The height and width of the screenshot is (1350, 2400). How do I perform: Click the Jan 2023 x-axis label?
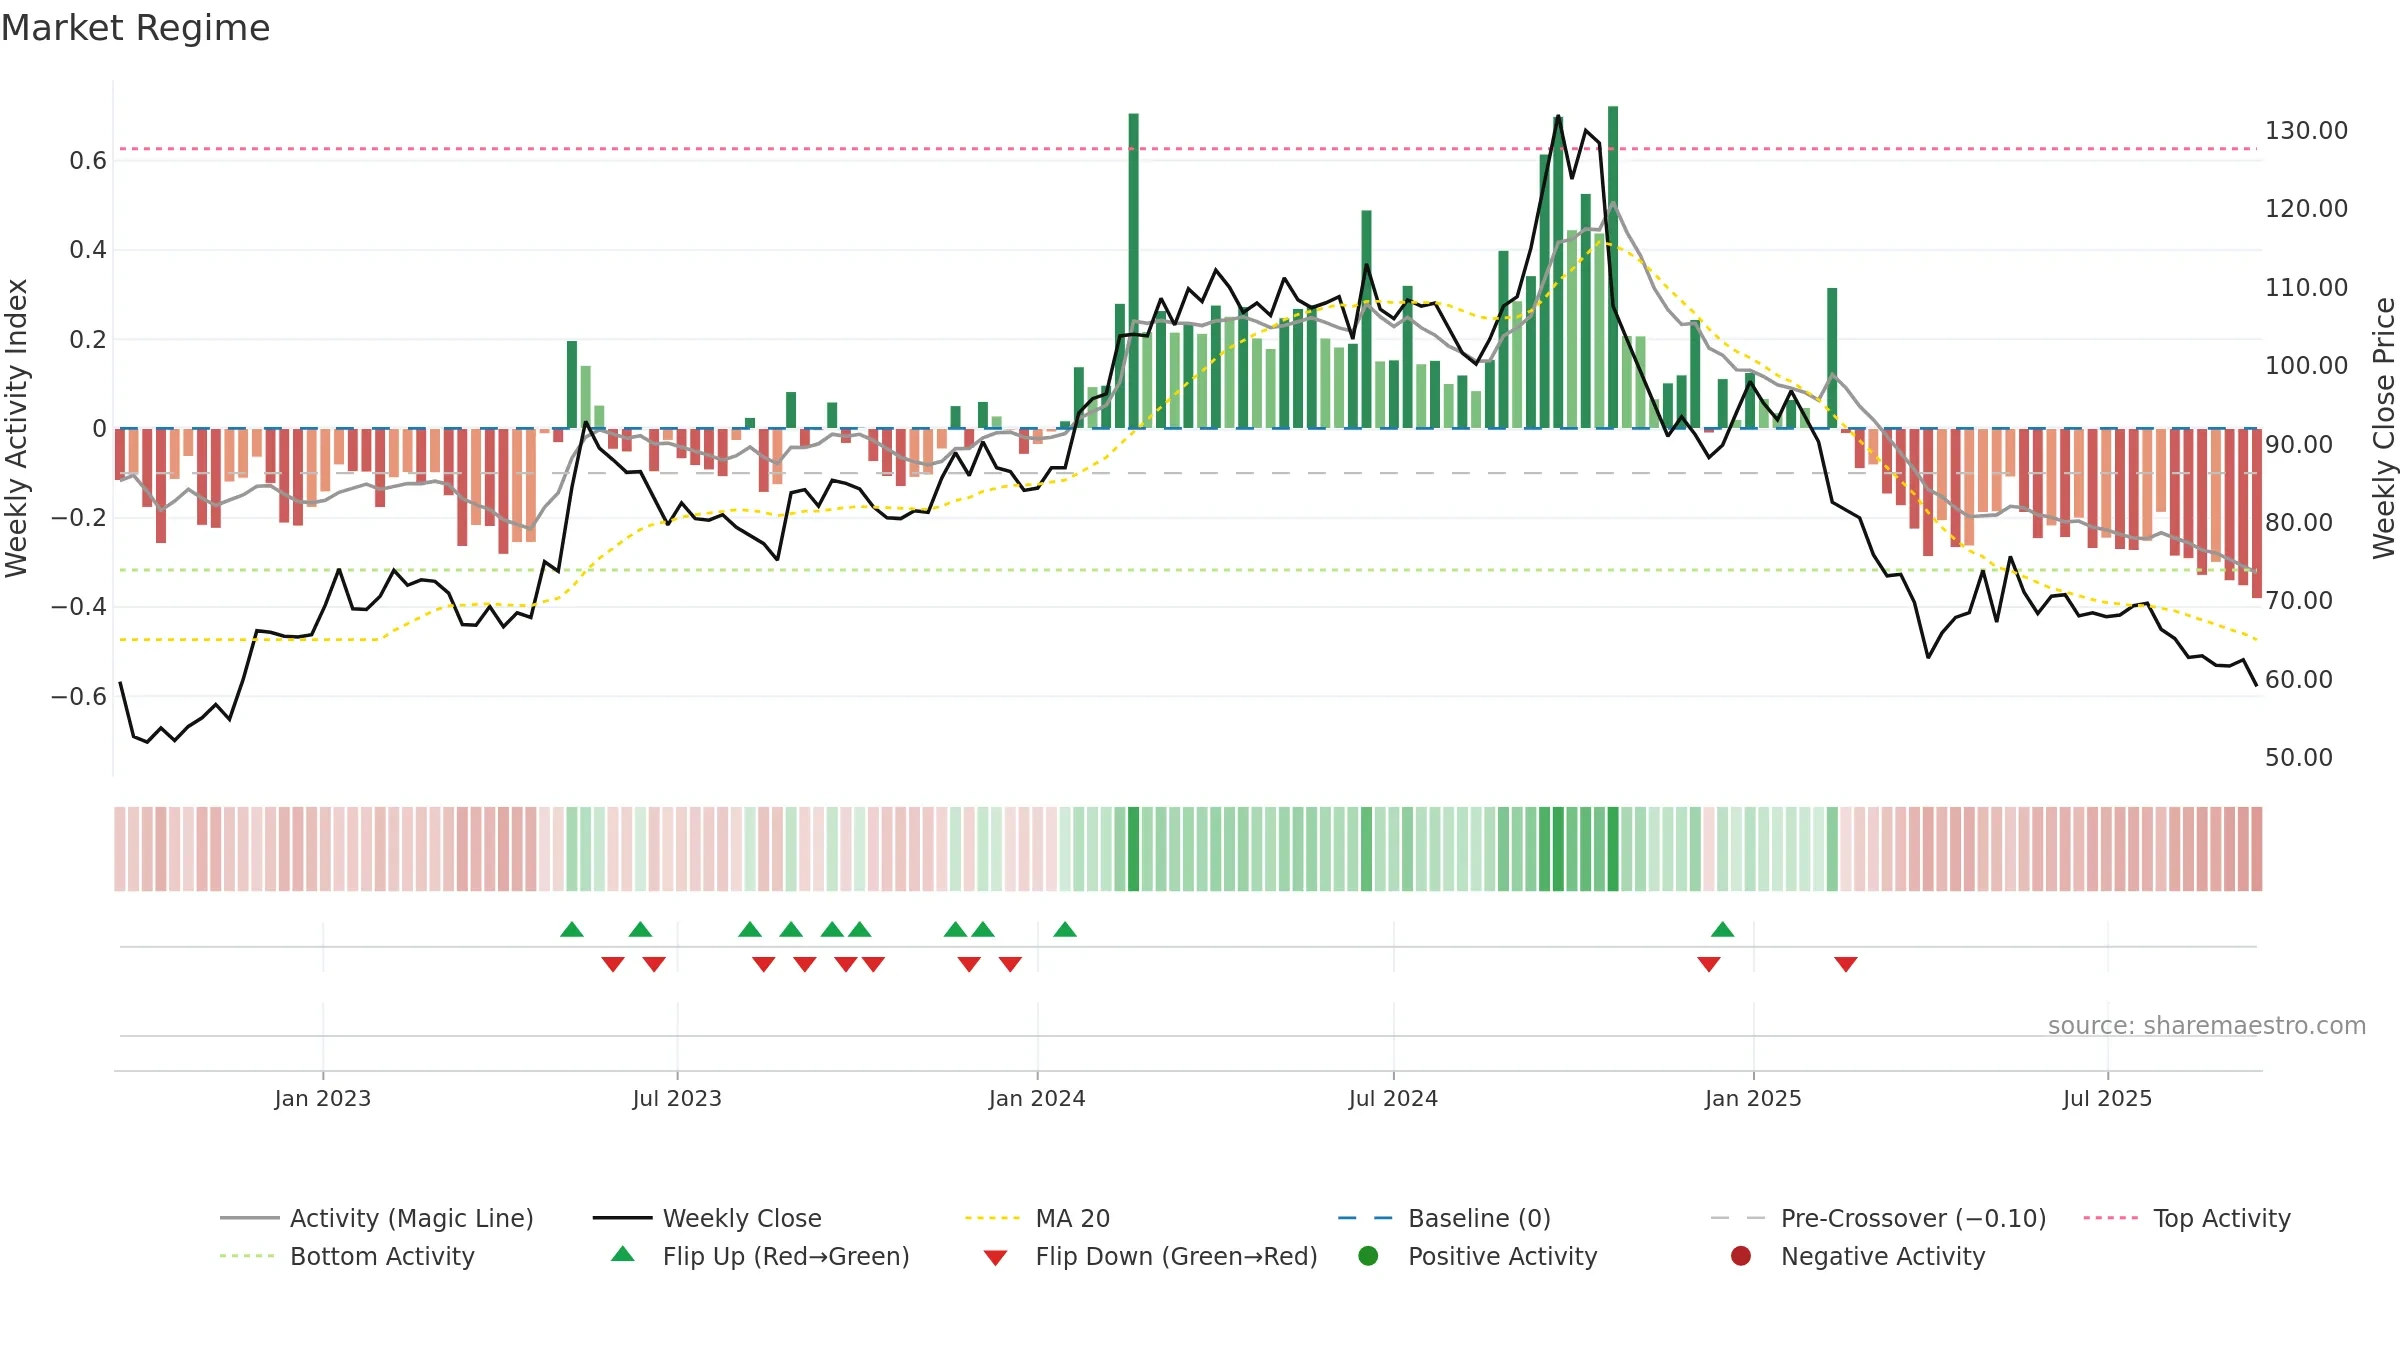[323, 1098]
